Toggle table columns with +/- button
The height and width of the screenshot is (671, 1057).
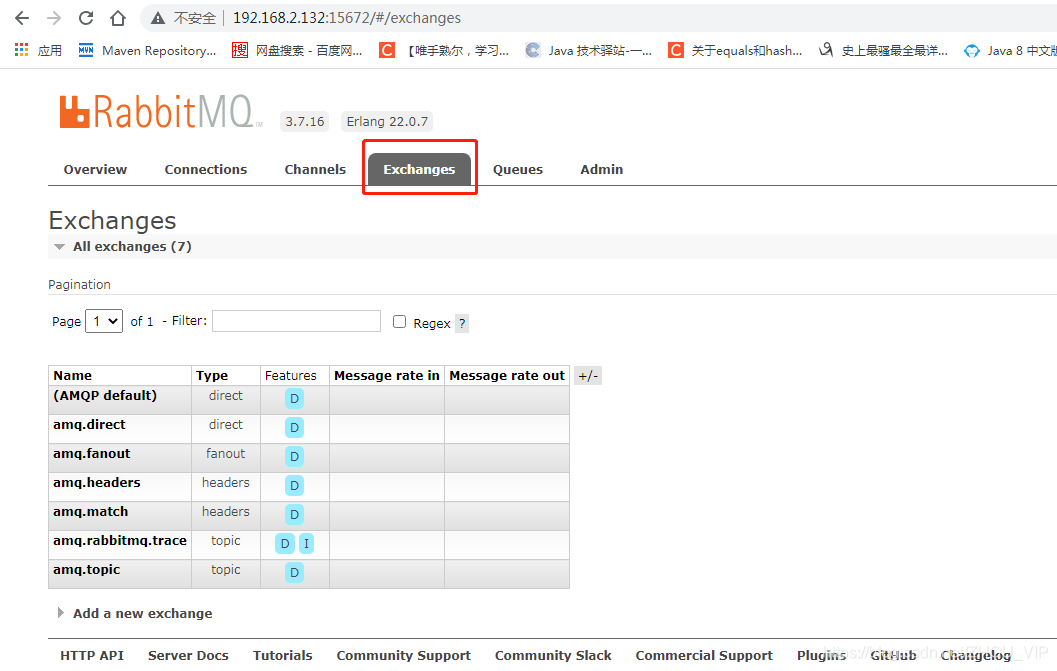pyautogui.click(x=588, y=376)
